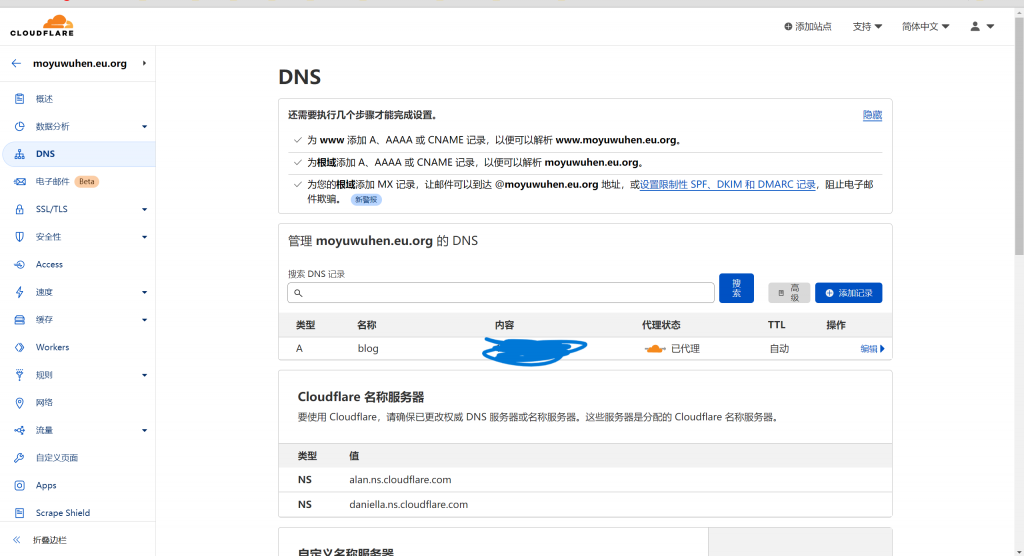Click the orange proxied cloud icon
The width and height of the screenshot is (1024, 556).
[x=655, y=349]
